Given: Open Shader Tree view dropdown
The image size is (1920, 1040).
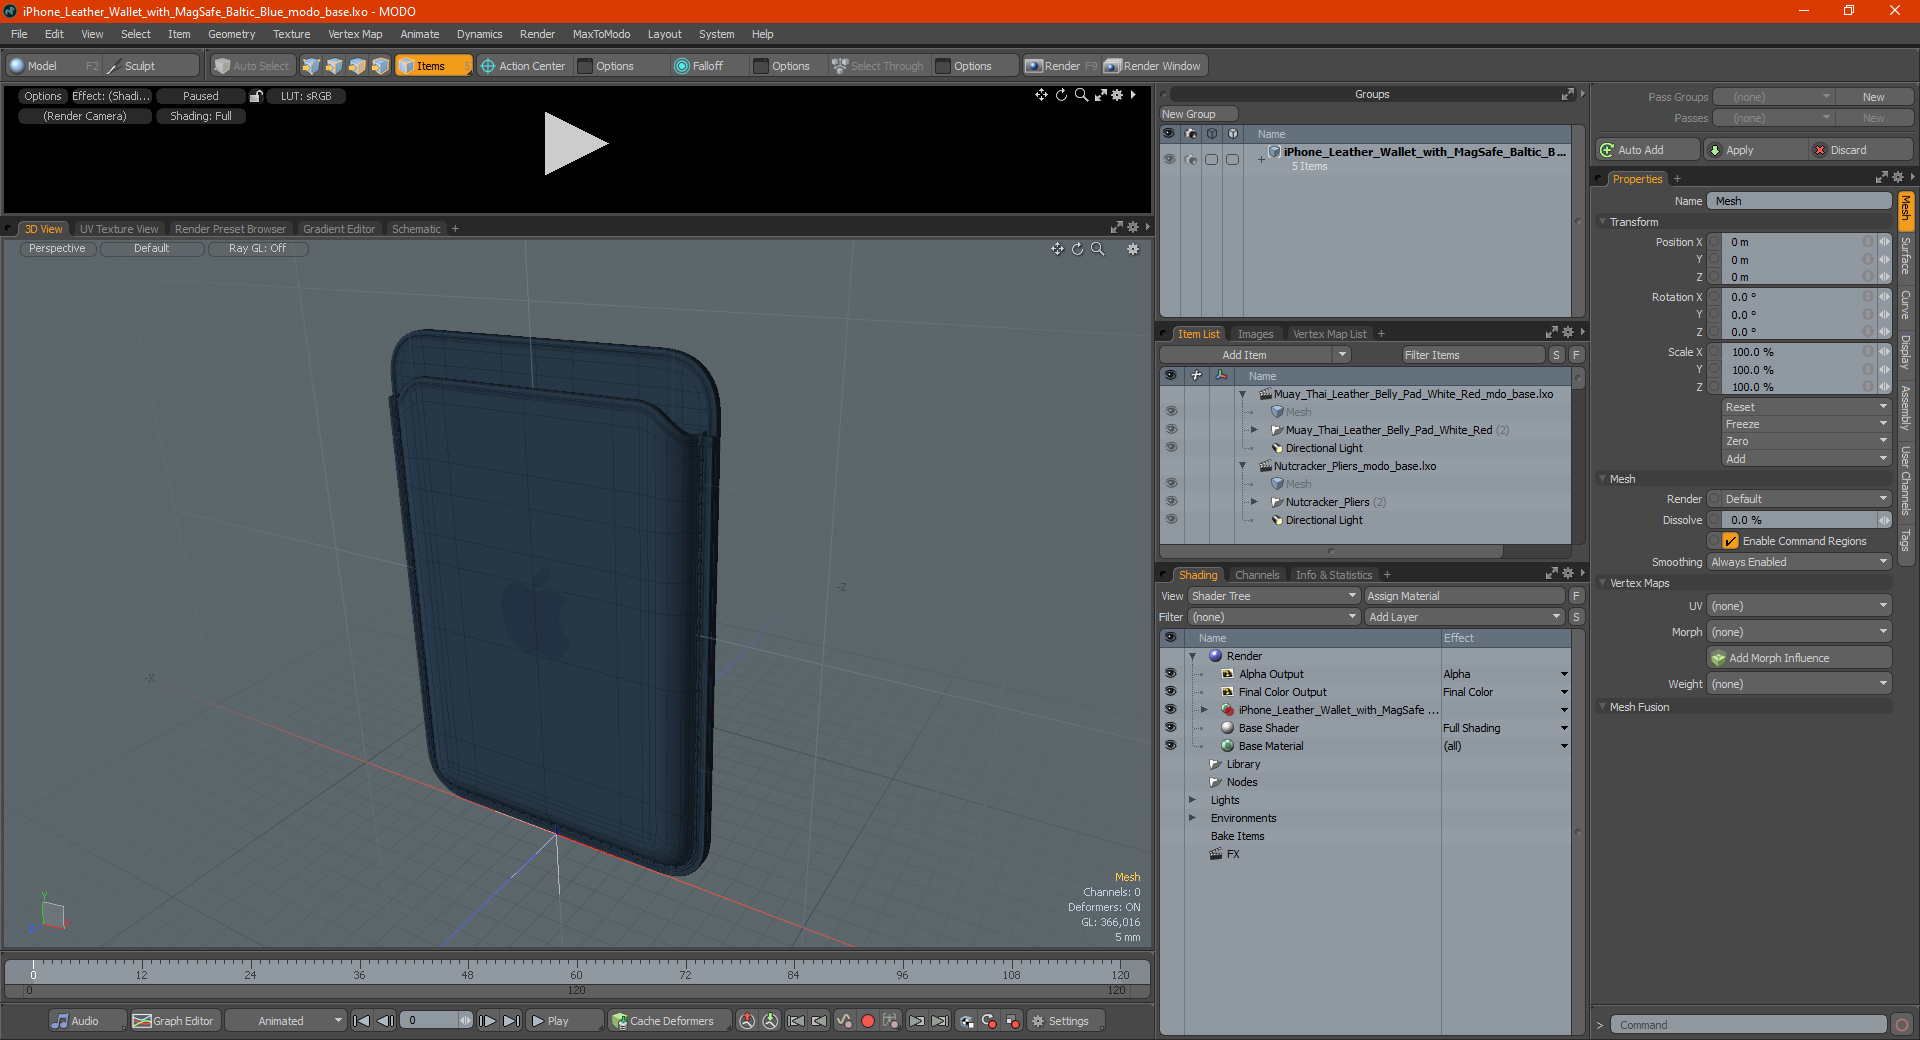Looking at the screenshot, I should tap(1273, 596).
